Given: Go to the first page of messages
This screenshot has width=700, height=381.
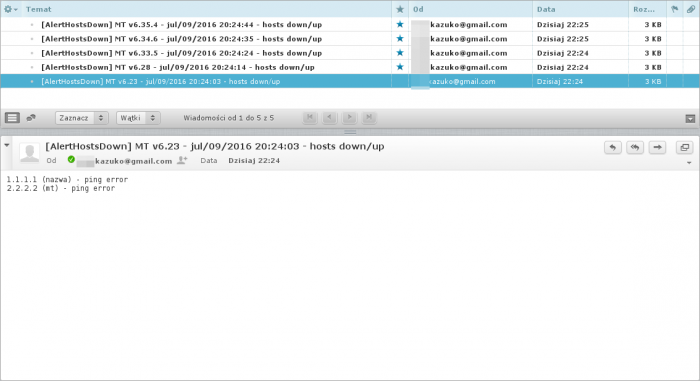Looking at the screenshot, I should (309, 117).
